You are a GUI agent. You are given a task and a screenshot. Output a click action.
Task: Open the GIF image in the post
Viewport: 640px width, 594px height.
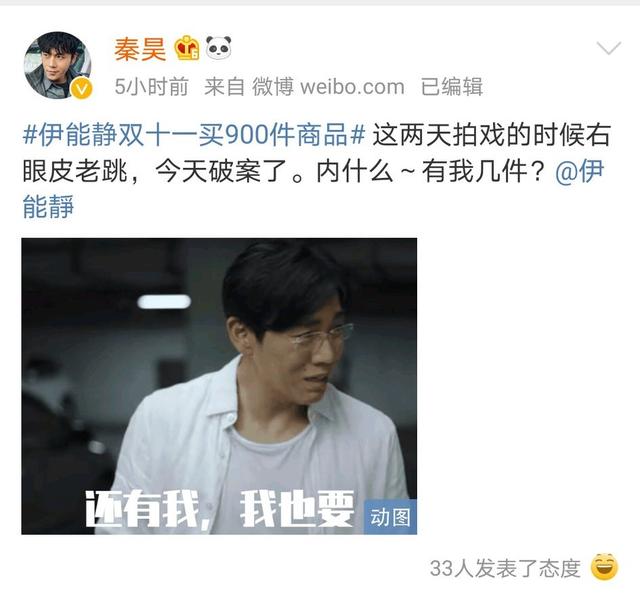coord(219,386)
